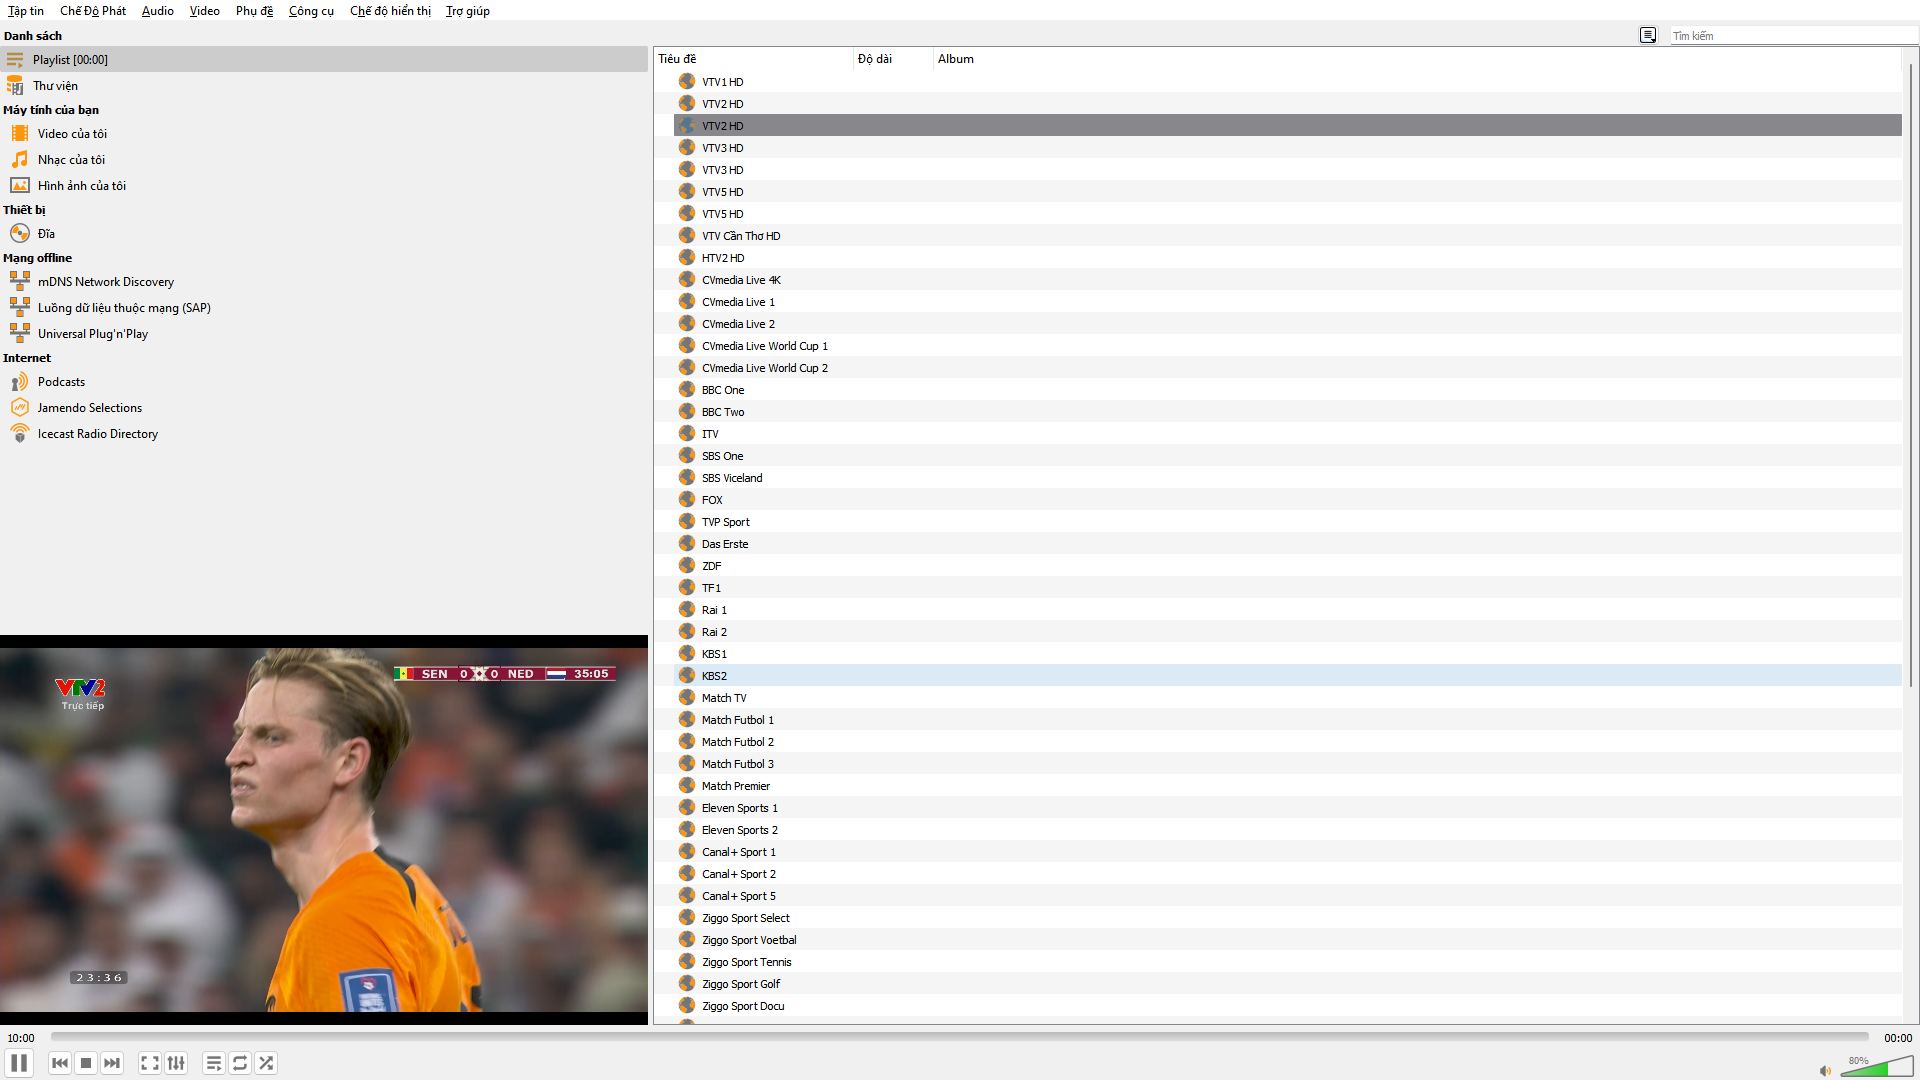Mute audio via speaker icon
The width and height of the screenshot is (1920, 1080).
pos(1825,1070)
